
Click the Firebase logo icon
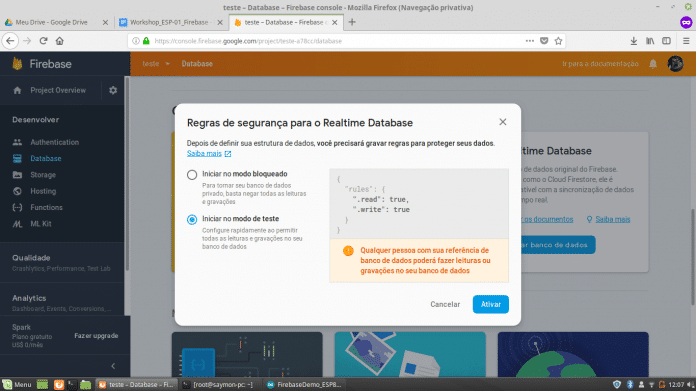coord(17,64)
